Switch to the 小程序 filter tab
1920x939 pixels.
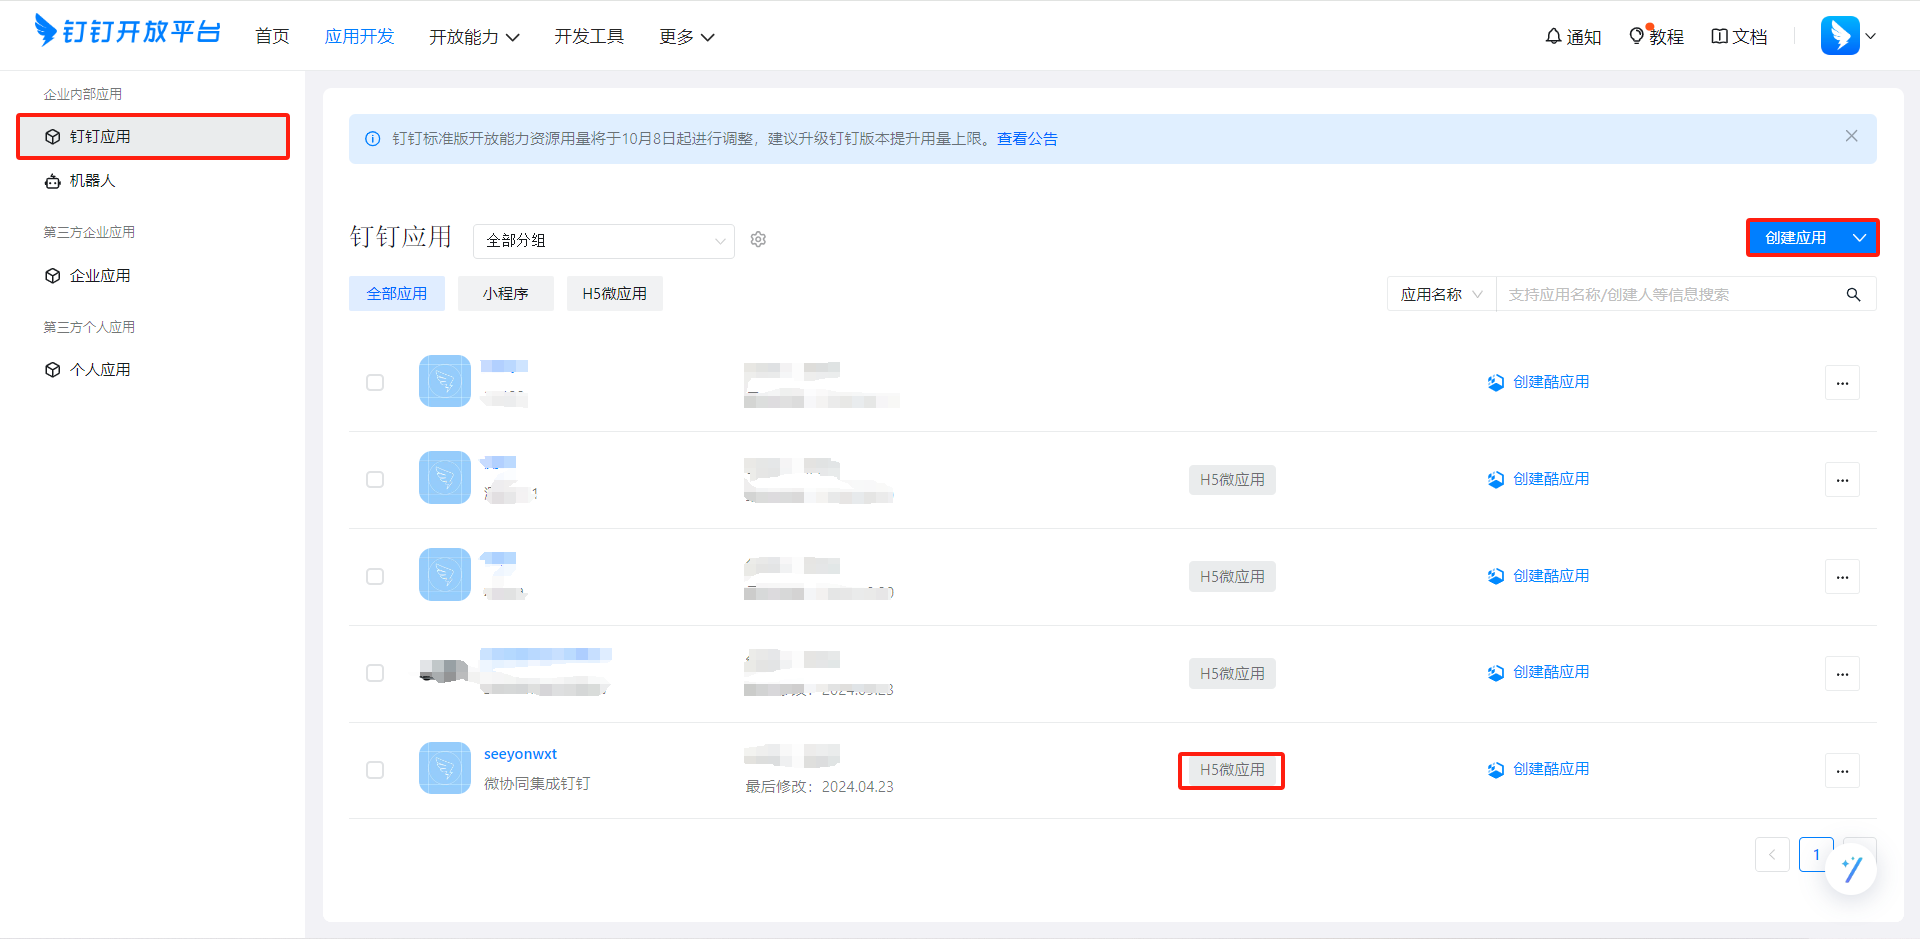pyautogui.click(x=505, y=294)
